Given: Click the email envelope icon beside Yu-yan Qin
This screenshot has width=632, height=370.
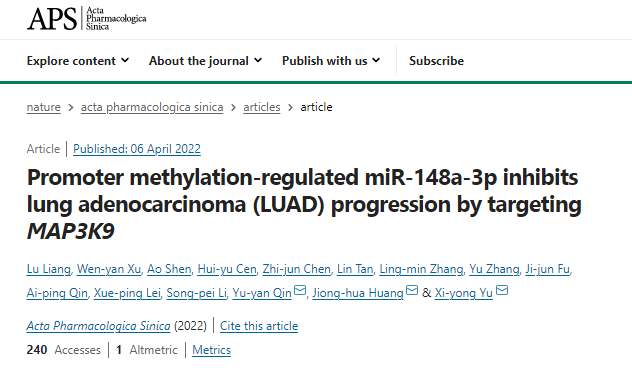Looking at the screenshot, I should click(x=300, y=290).
